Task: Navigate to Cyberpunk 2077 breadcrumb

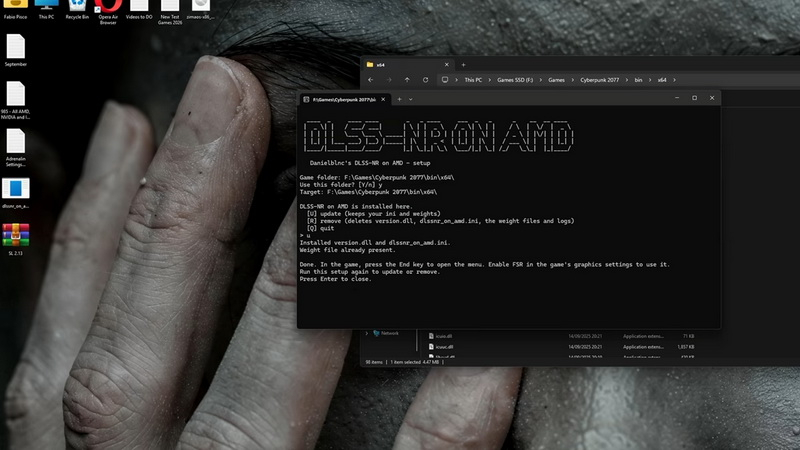Action: click(599, 80)
